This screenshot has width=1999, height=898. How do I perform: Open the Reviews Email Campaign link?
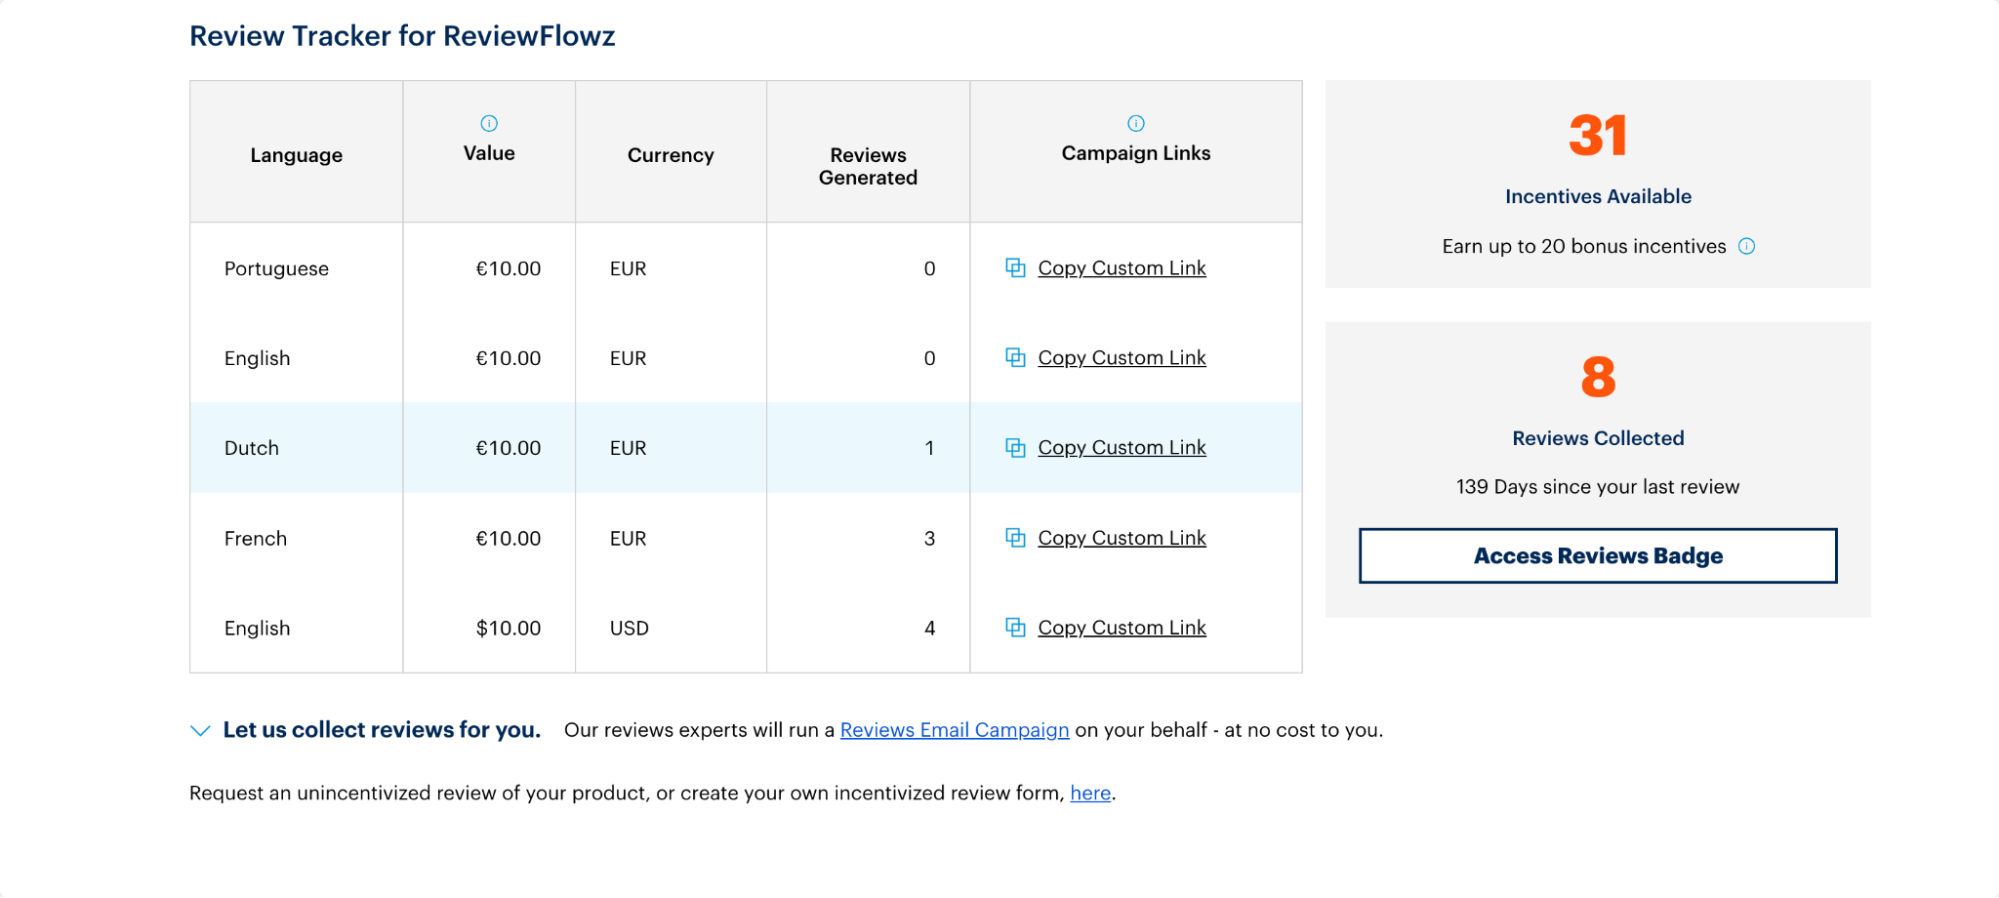[x=955, y=730]
